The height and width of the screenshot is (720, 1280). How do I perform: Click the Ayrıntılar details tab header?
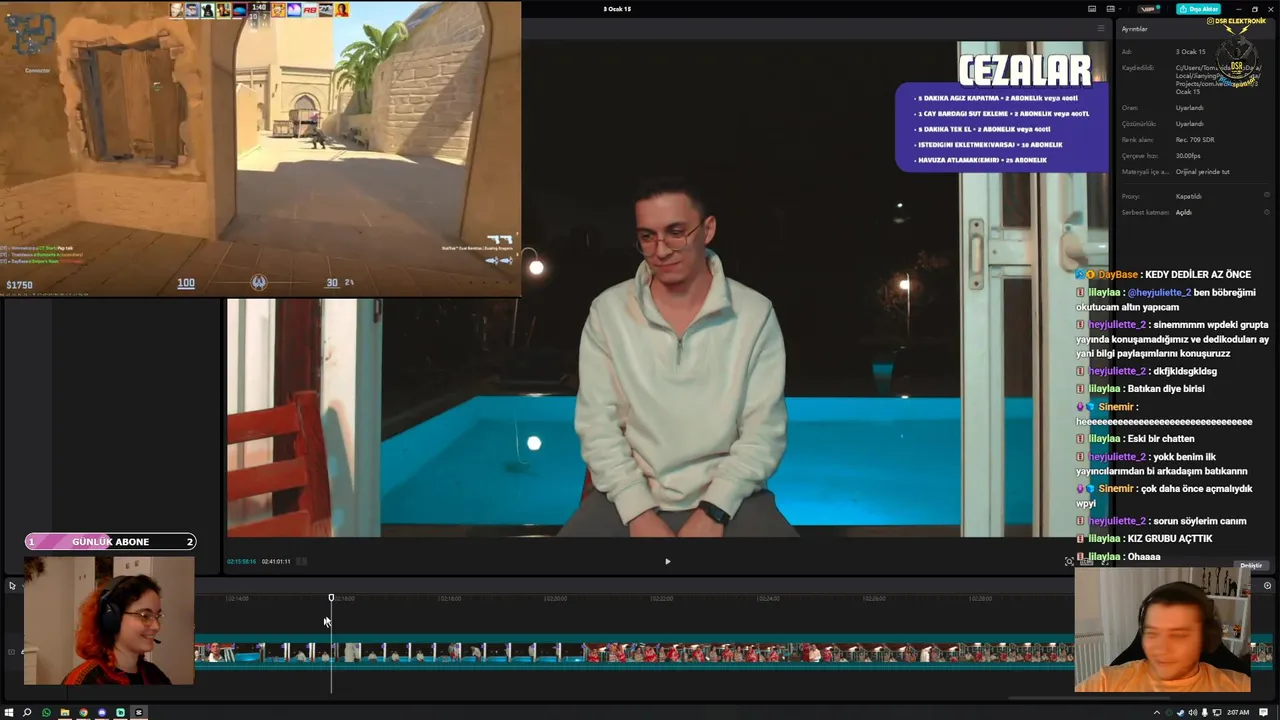(x=1134, y=29)
